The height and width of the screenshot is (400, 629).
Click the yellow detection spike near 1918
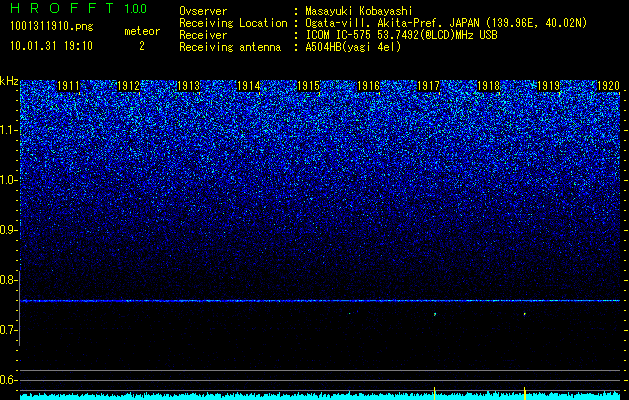pyautogui.click(x=525, y=393)
